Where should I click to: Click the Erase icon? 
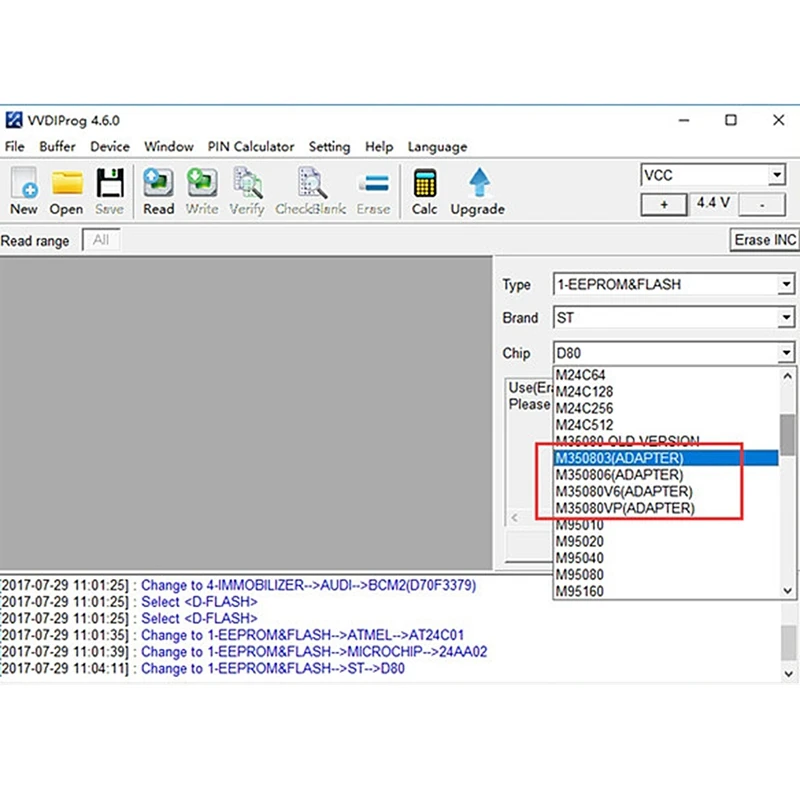373,183
